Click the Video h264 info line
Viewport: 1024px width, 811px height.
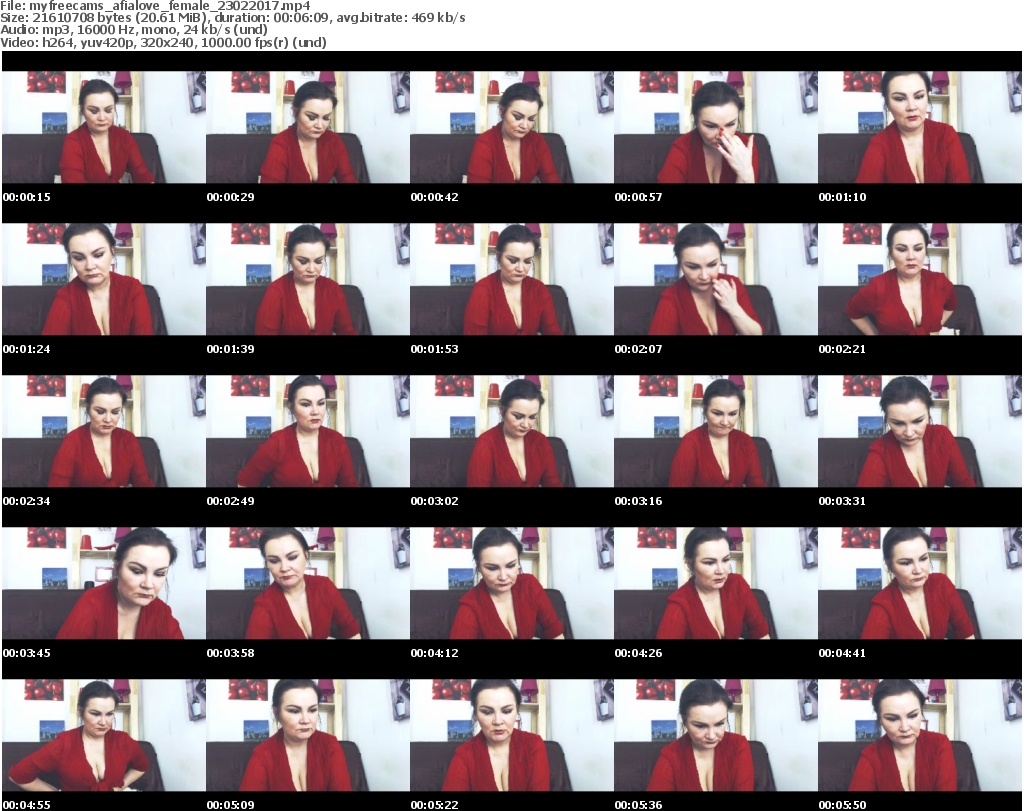click(x=163, y=42)
